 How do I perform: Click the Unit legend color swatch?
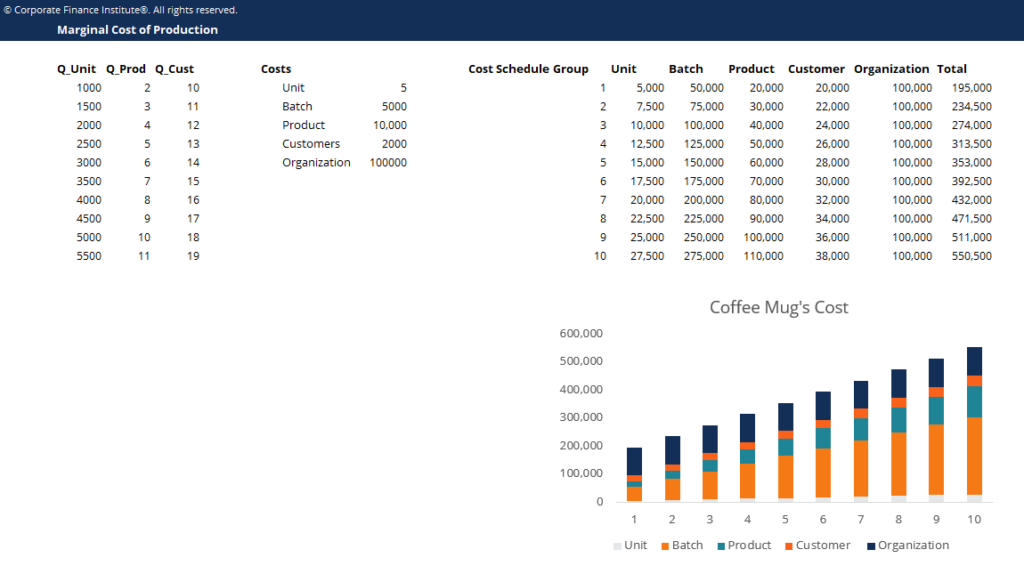616,546
